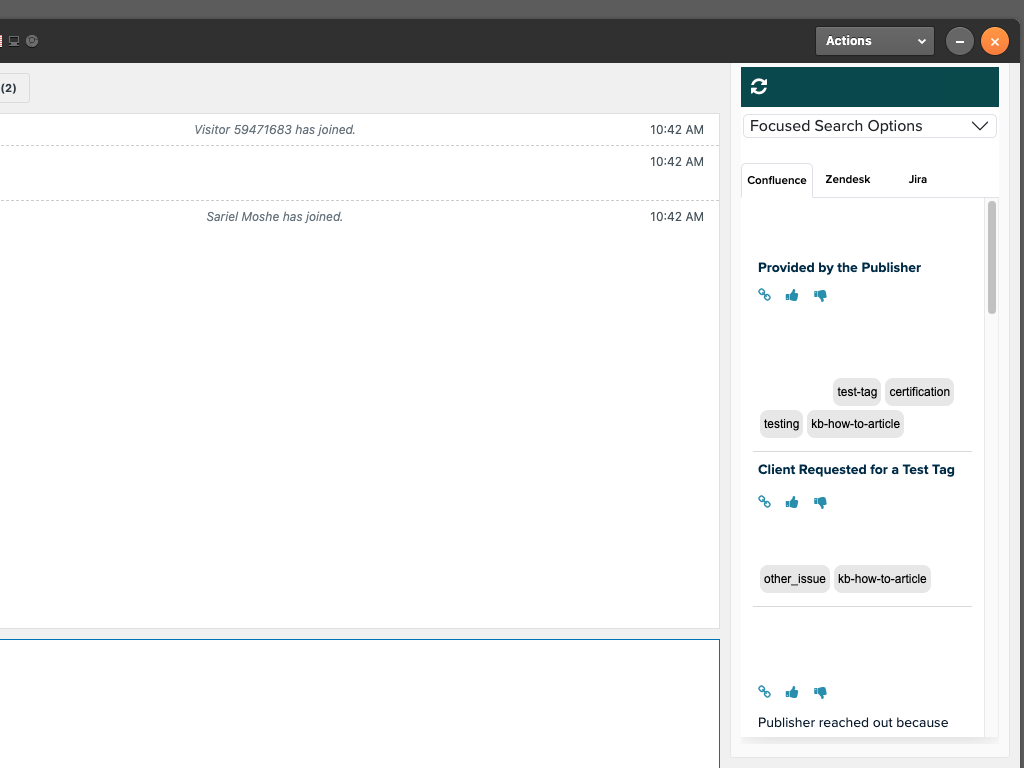Thumbs down 'Provided by the Publisher' article
This screenshot has width=1024, height=768.
click(820, 295)
